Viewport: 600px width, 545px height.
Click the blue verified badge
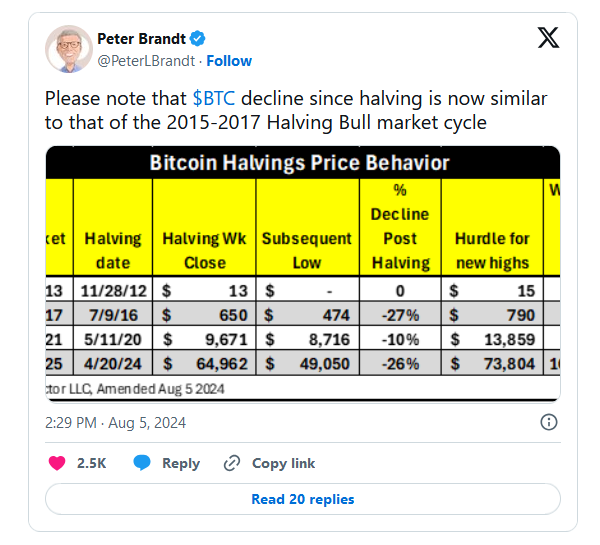pyautogui.click(x=198, y=39)
